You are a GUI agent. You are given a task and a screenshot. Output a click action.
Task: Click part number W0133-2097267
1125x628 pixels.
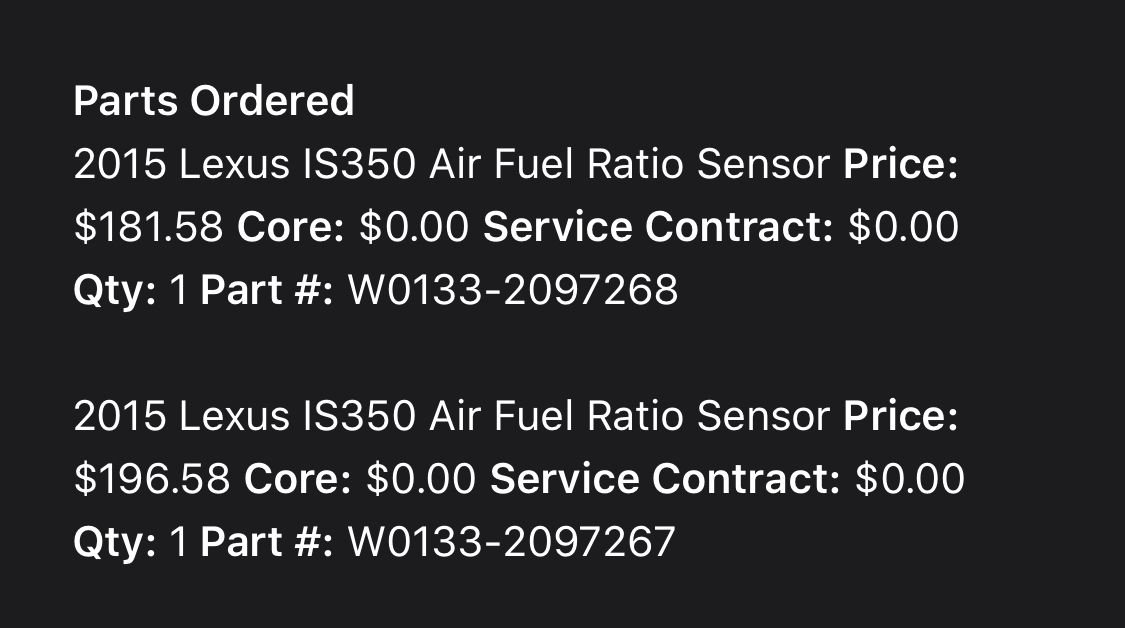click(x=511, y=543)
